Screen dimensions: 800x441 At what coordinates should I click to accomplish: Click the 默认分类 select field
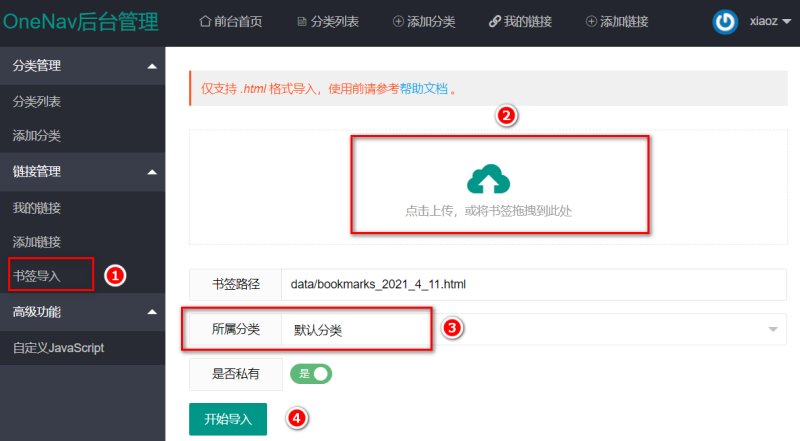(534, 330)
